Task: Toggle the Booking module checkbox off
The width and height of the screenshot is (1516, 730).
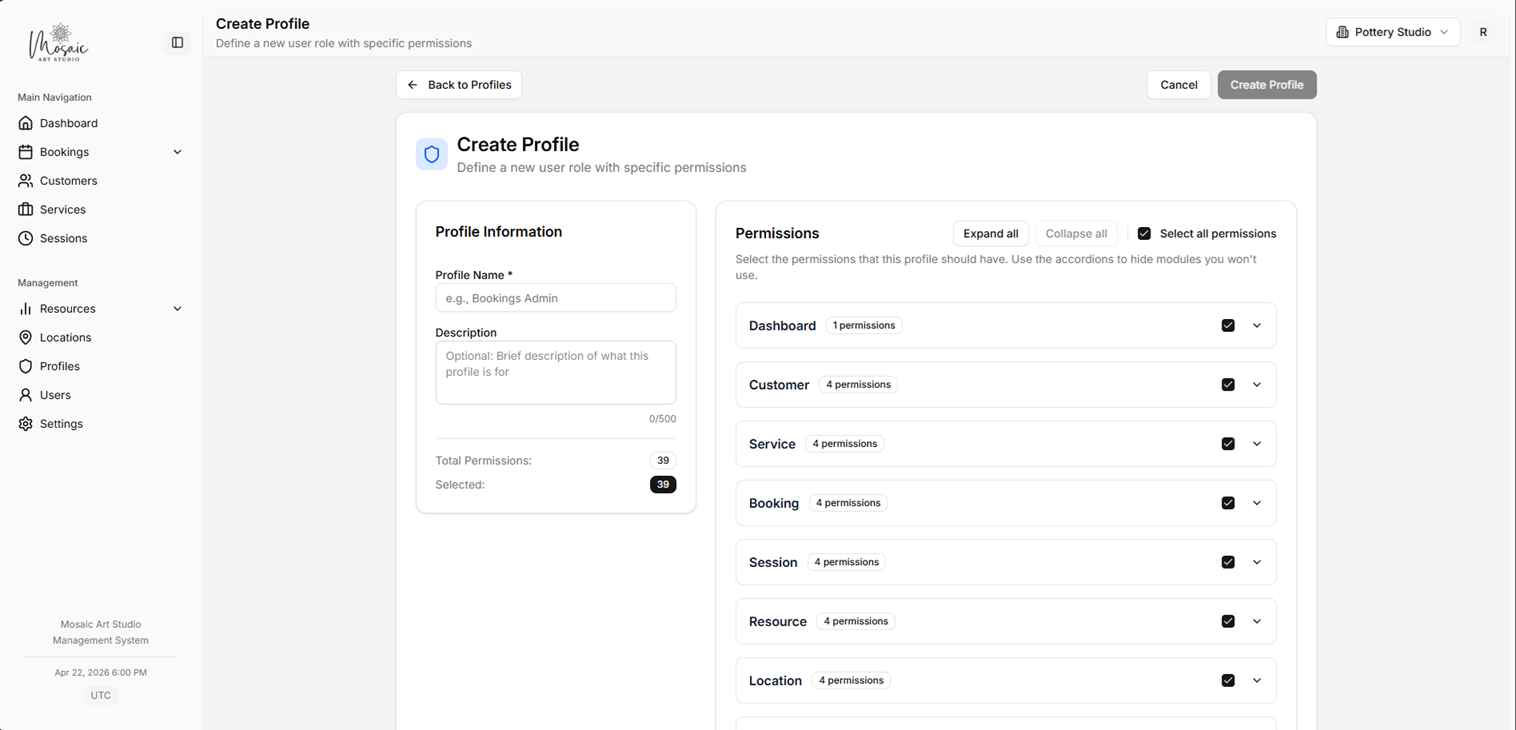Action: 1228,502
